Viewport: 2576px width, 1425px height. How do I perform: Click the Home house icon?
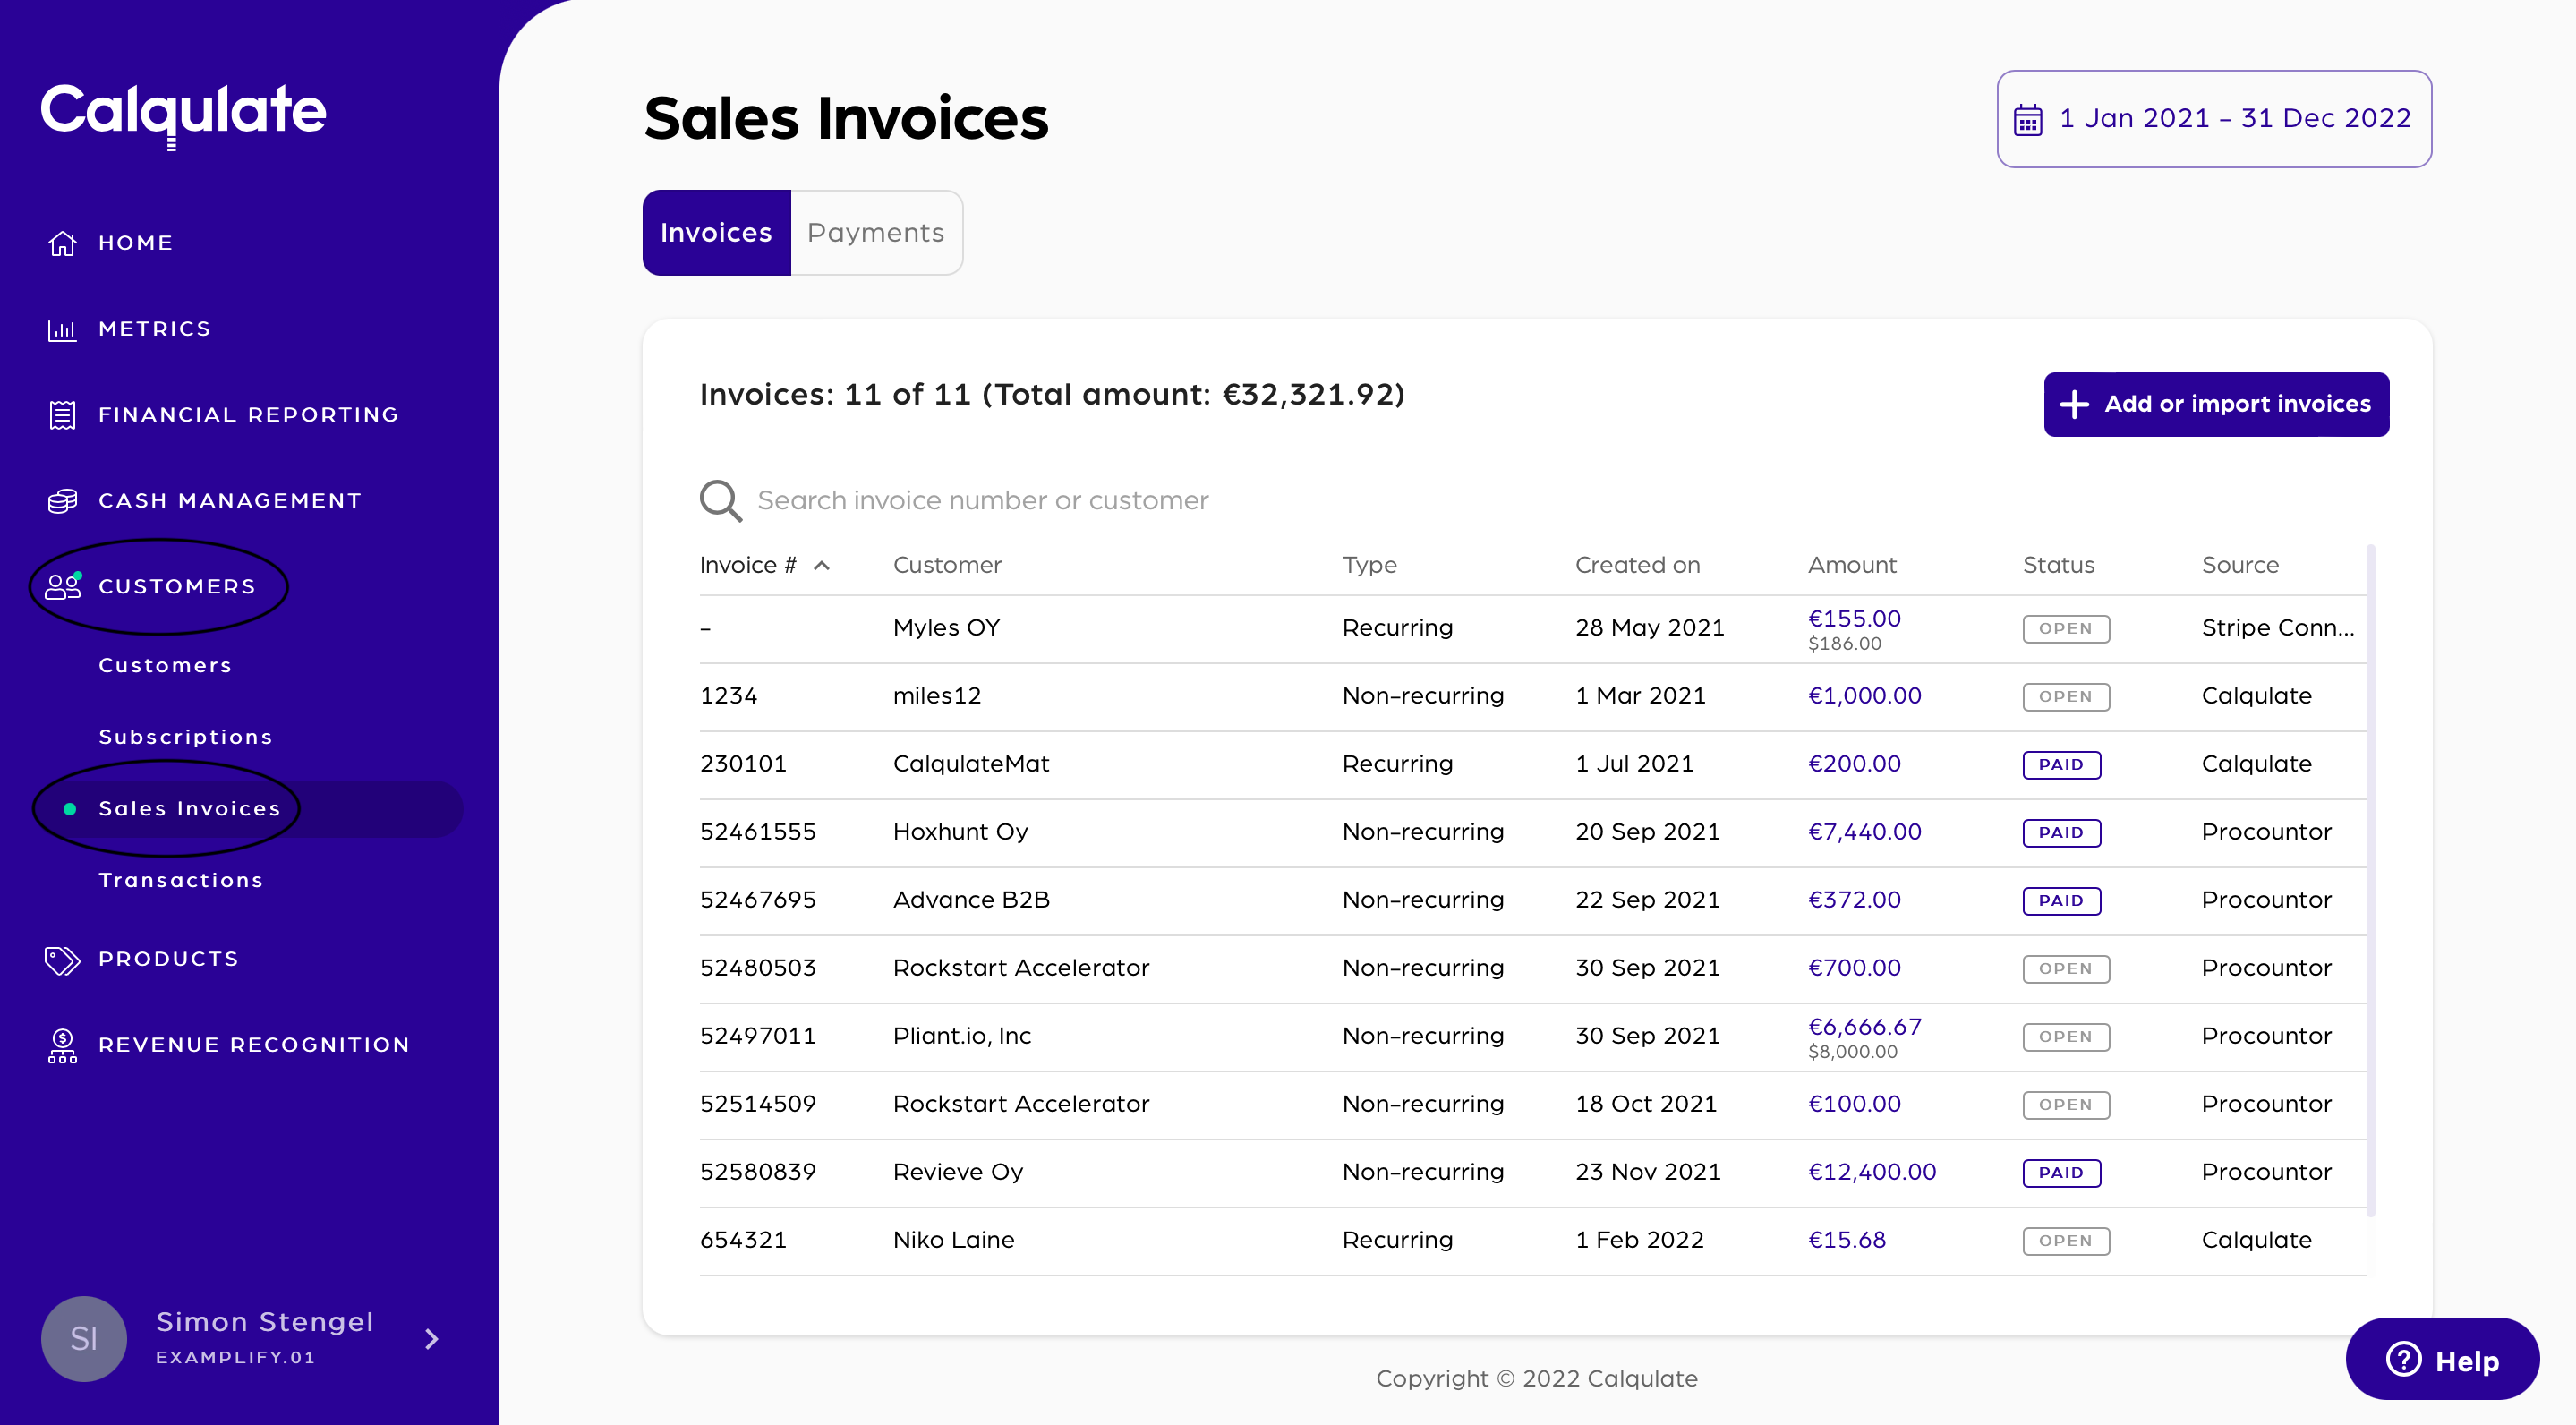point(62,243)
